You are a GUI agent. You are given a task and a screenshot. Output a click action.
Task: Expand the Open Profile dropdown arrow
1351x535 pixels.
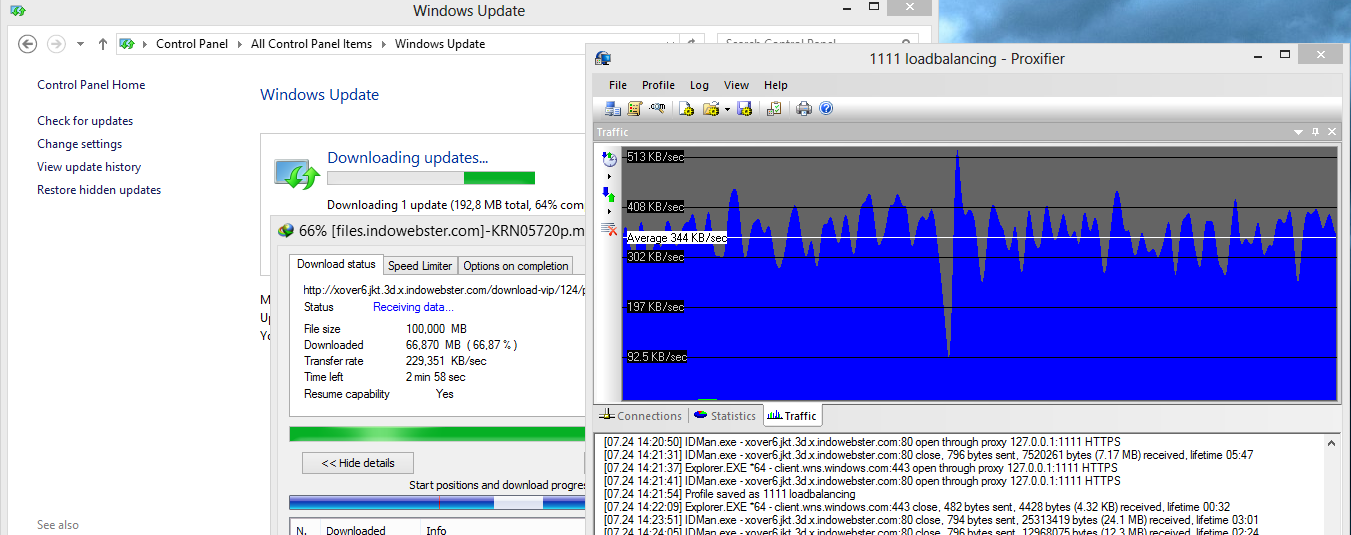pos(727,108)
